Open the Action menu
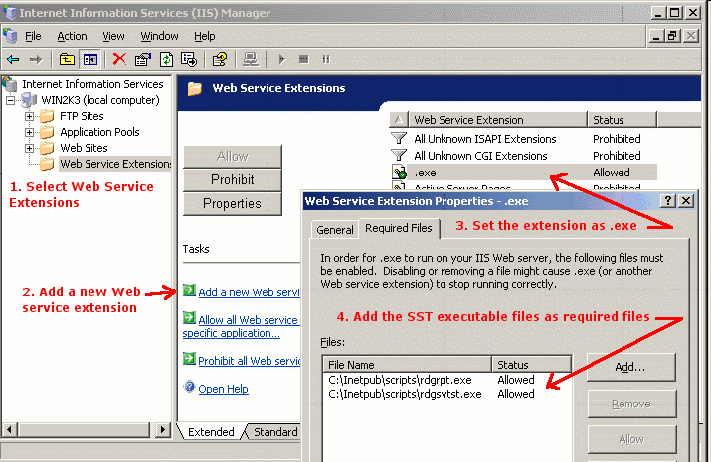 coord(72,36)
